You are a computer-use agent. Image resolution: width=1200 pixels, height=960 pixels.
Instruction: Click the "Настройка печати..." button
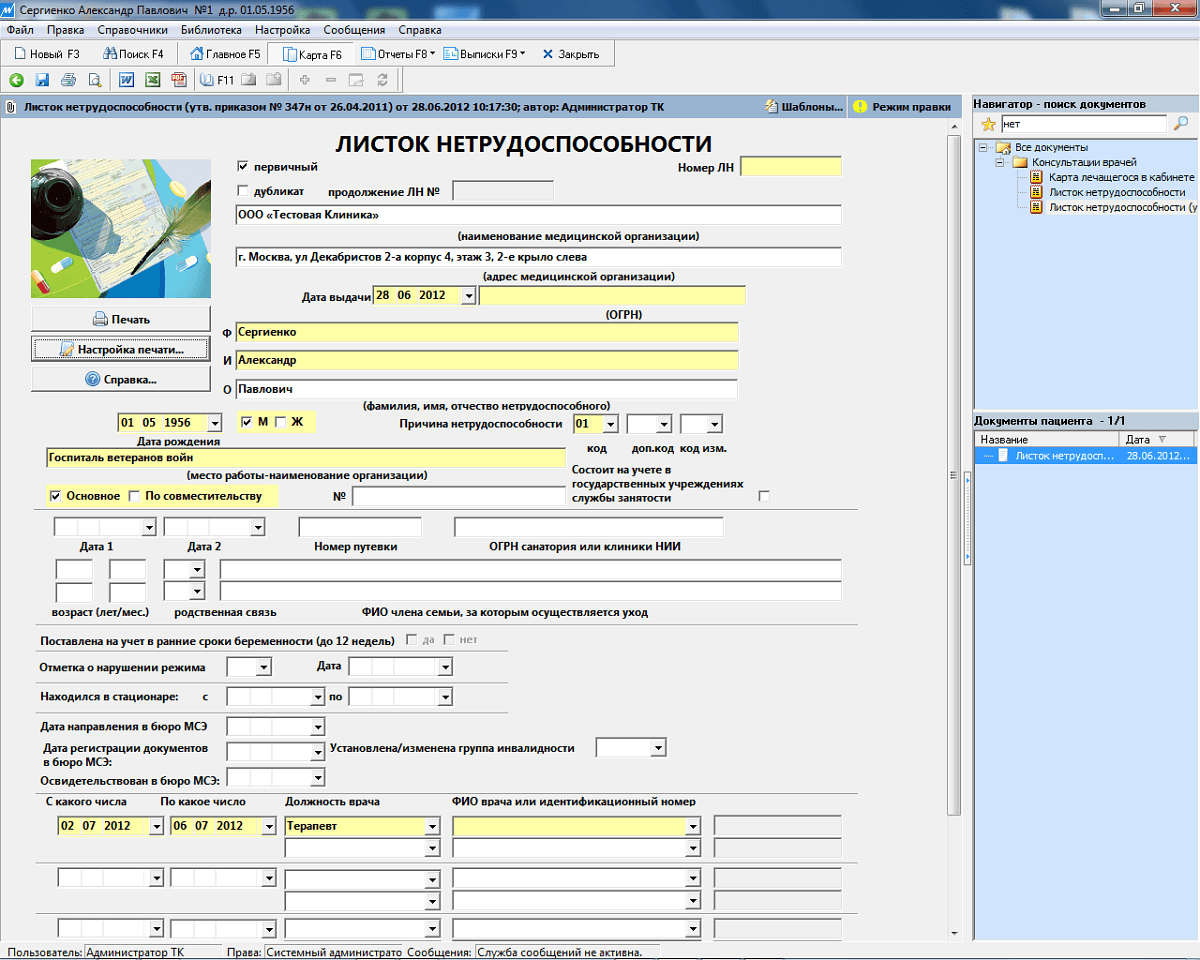121,350
